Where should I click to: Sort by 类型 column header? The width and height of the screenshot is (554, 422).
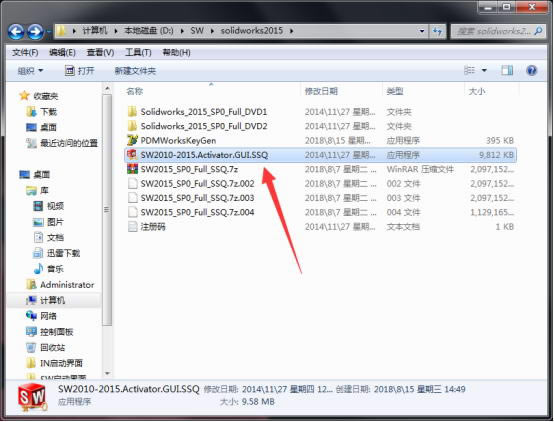click(395, 91)
